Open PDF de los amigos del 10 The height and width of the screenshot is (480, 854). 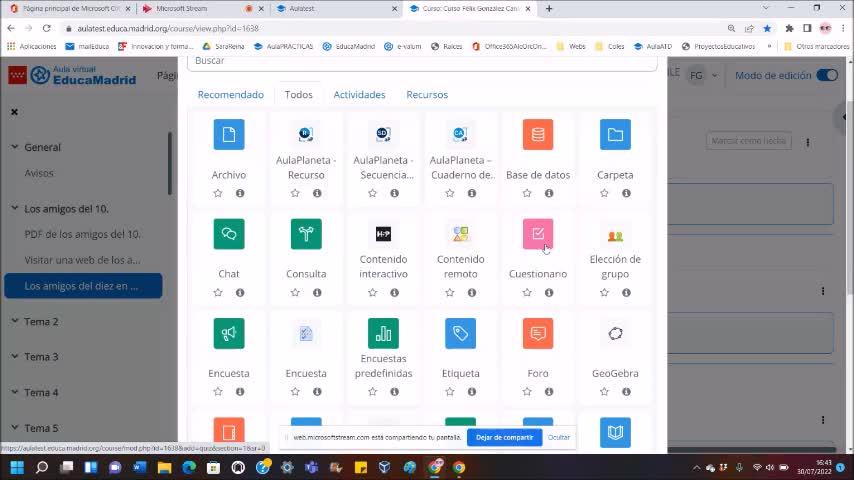point(82,234)
